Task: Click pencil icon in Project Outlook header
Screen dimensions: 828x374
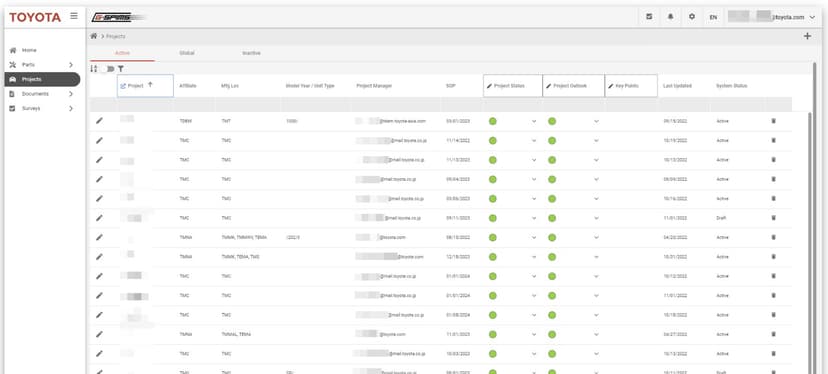Action: [549, 86]
